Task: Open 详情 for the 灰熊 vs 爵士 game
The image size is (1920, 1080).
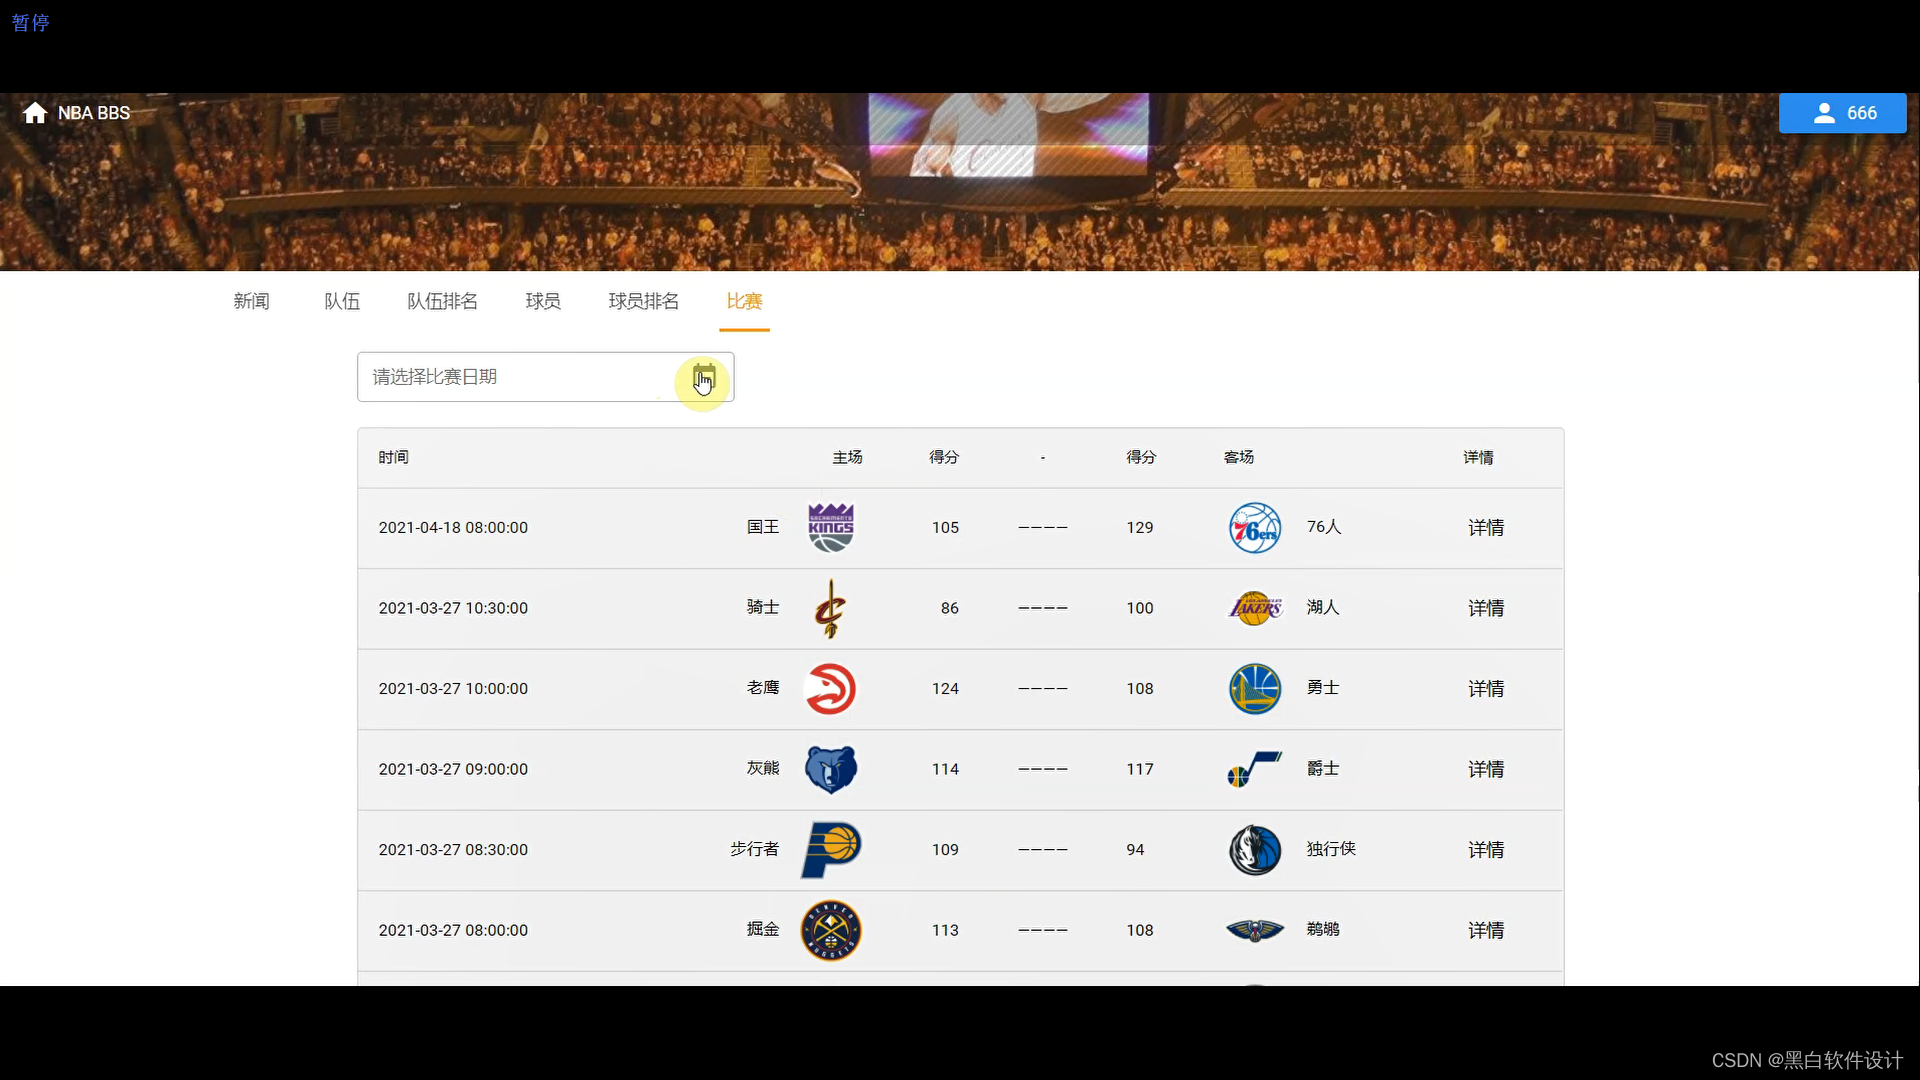Action: click(1485, 769)
